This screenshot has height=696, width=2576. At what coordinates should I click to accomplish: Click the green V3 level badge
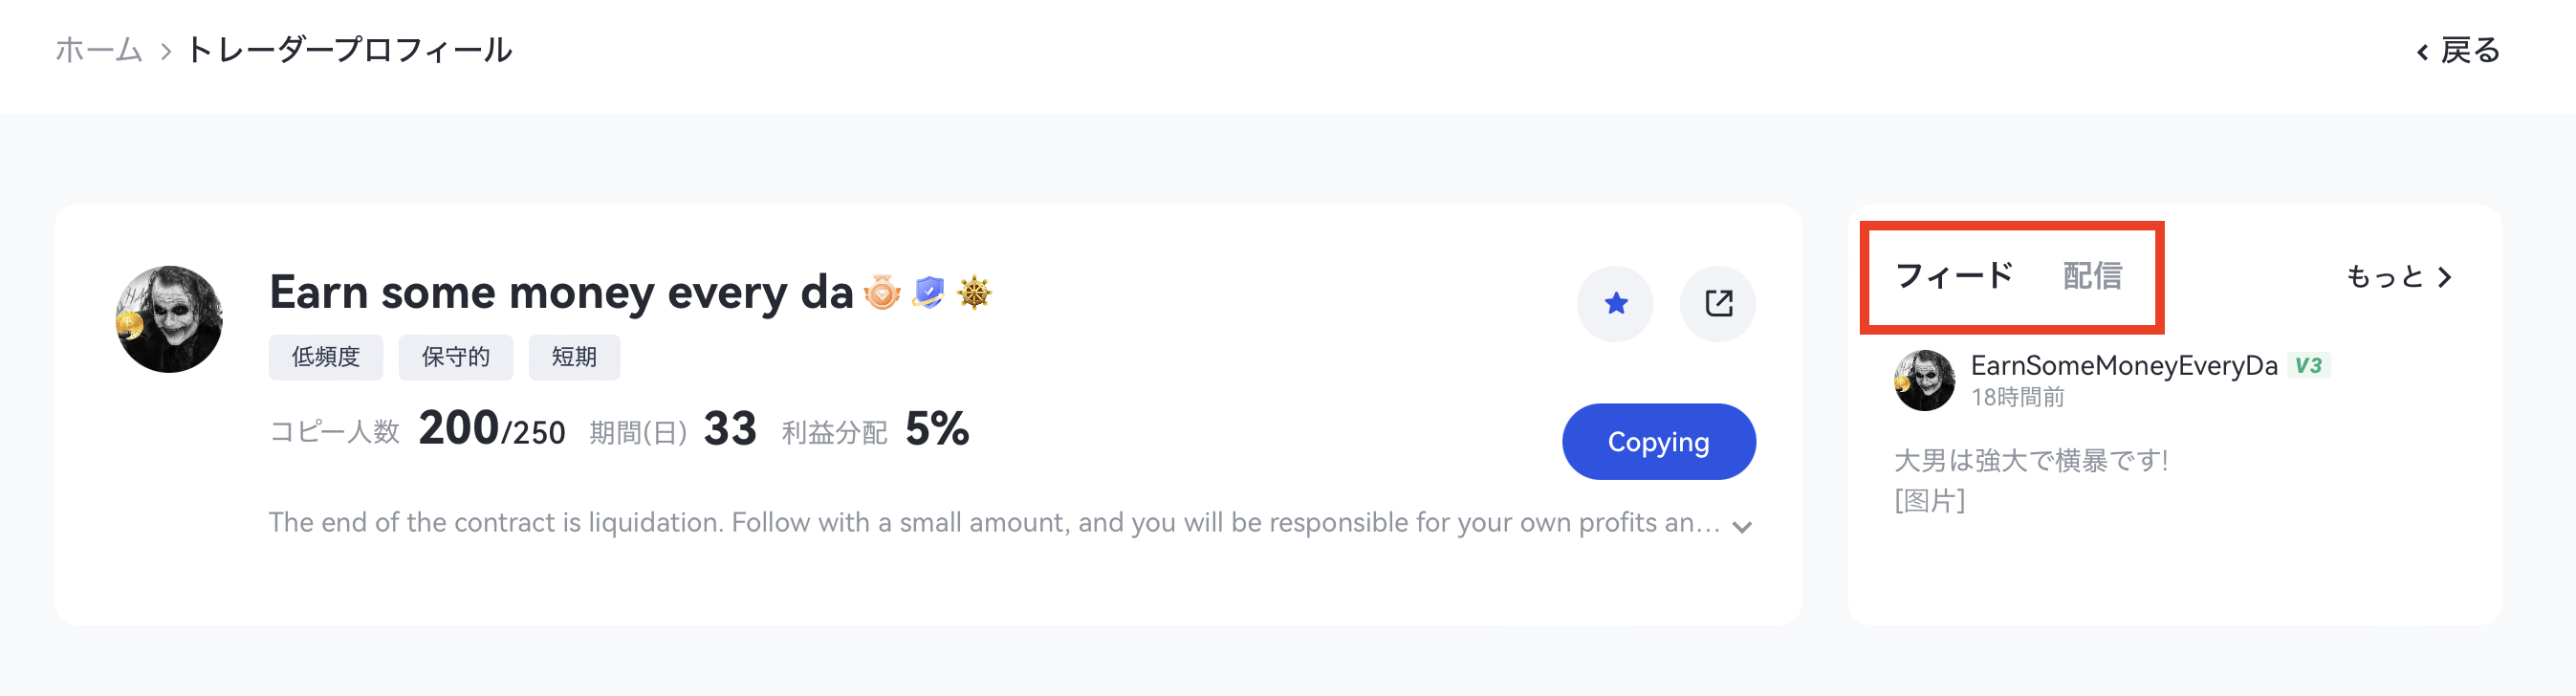tap(2308, 365)
